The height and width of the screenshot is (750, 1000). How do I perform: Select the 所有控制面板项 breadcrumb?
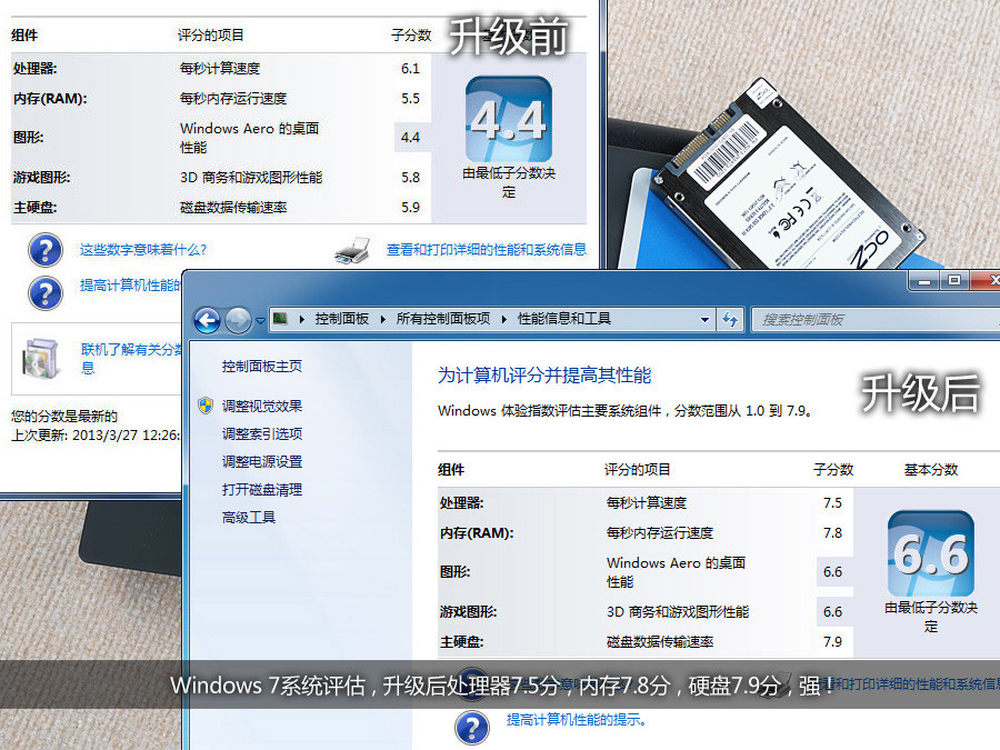tap(443, 319)
